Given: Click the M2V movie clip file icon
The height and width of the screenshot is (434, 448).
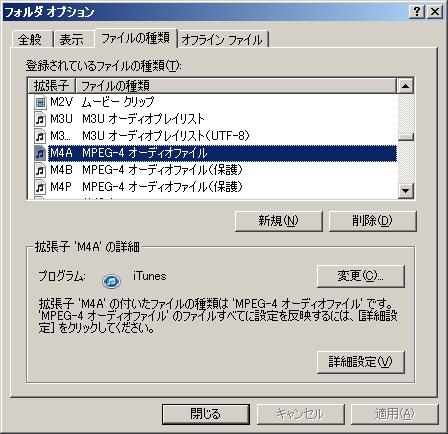Looking at the screenshot, I should pos(40,102).
